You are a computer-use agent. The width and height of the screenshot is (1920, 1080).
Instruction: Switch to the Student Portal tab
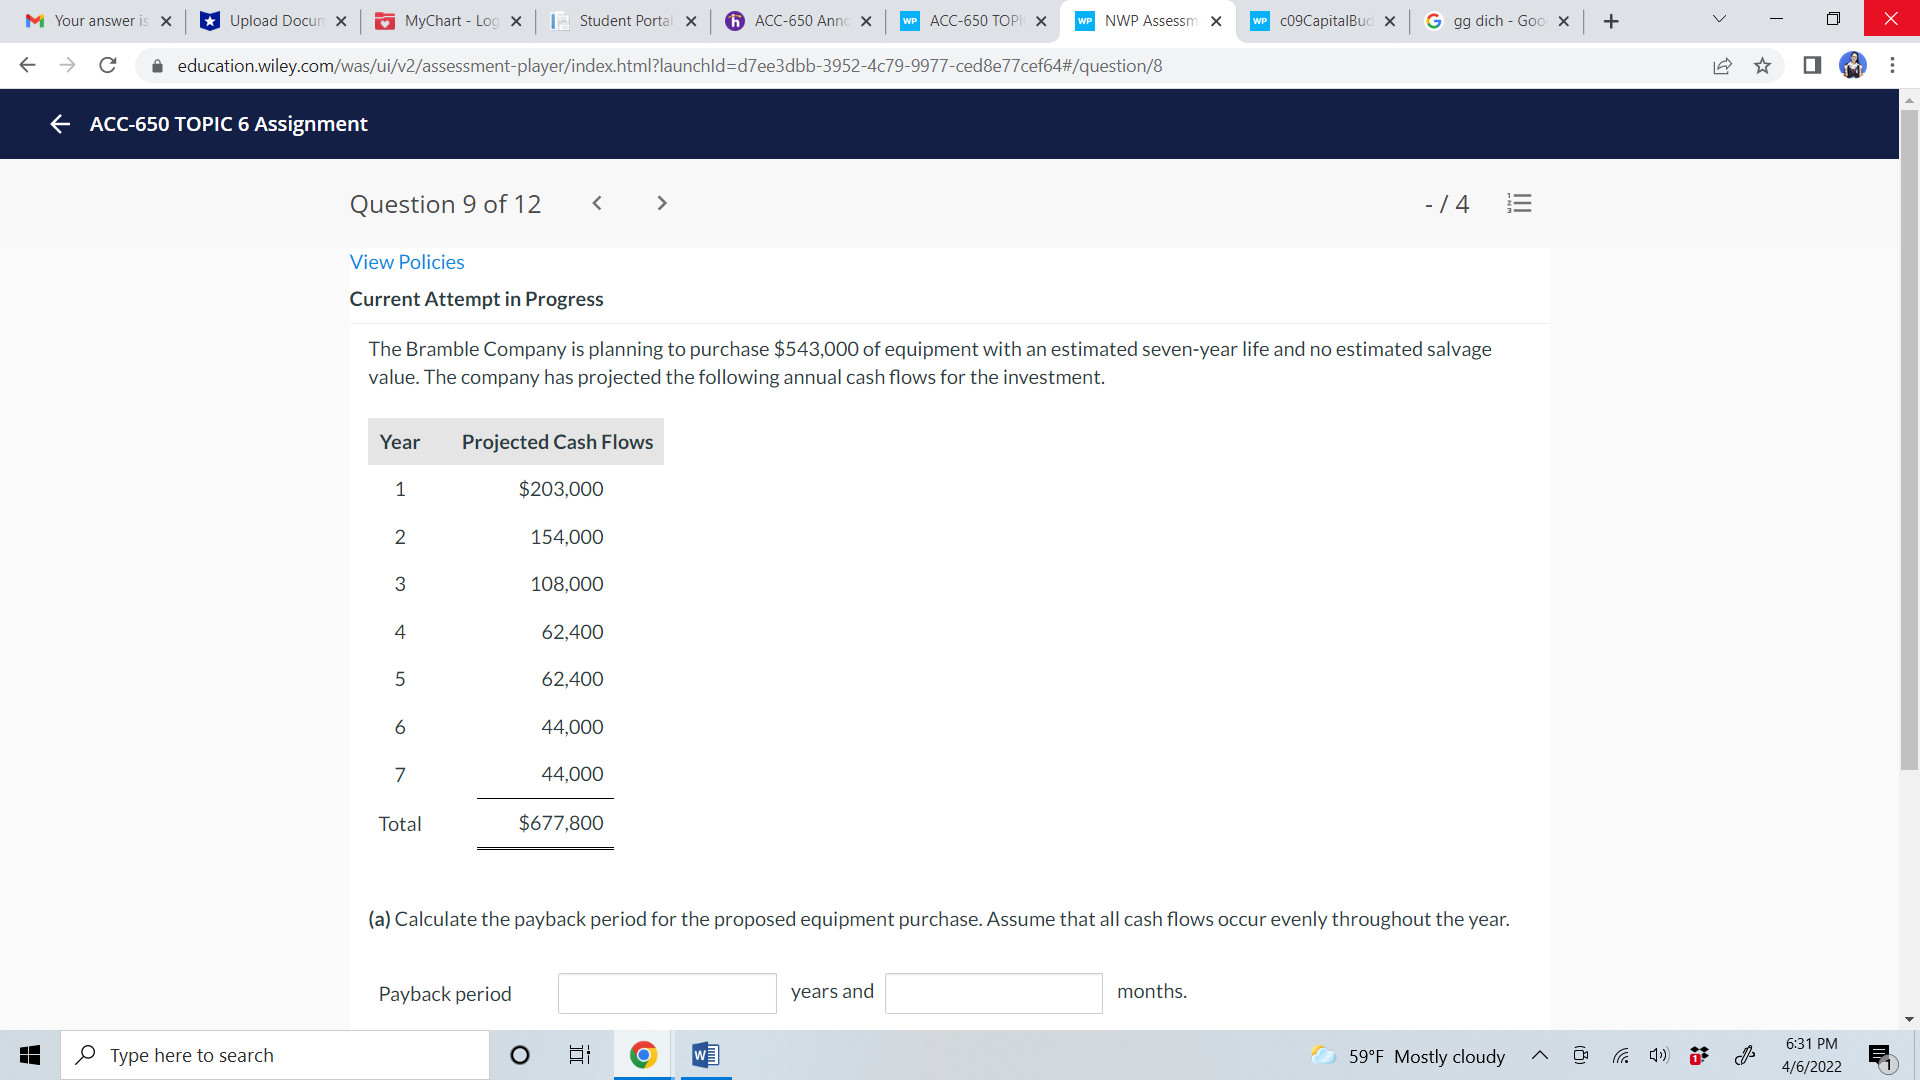coord(615,20)
